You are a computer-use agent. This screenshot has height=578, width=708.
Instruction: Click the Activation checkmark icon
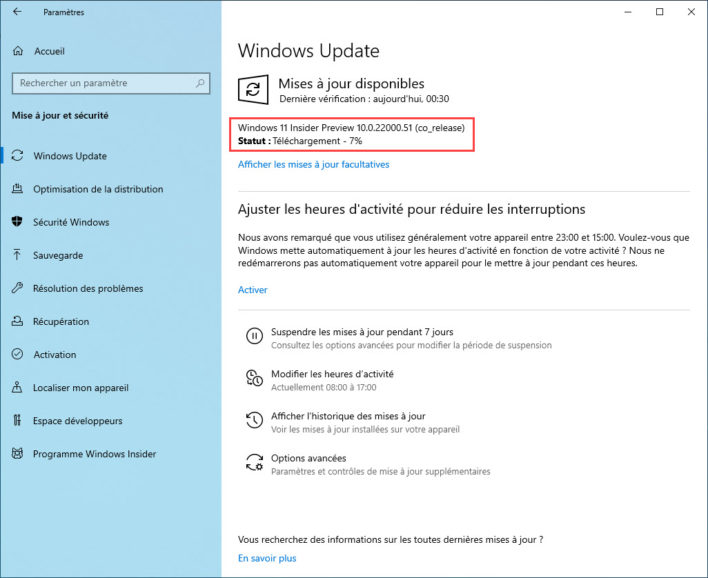pyautogui.click(x=17, y=354)
